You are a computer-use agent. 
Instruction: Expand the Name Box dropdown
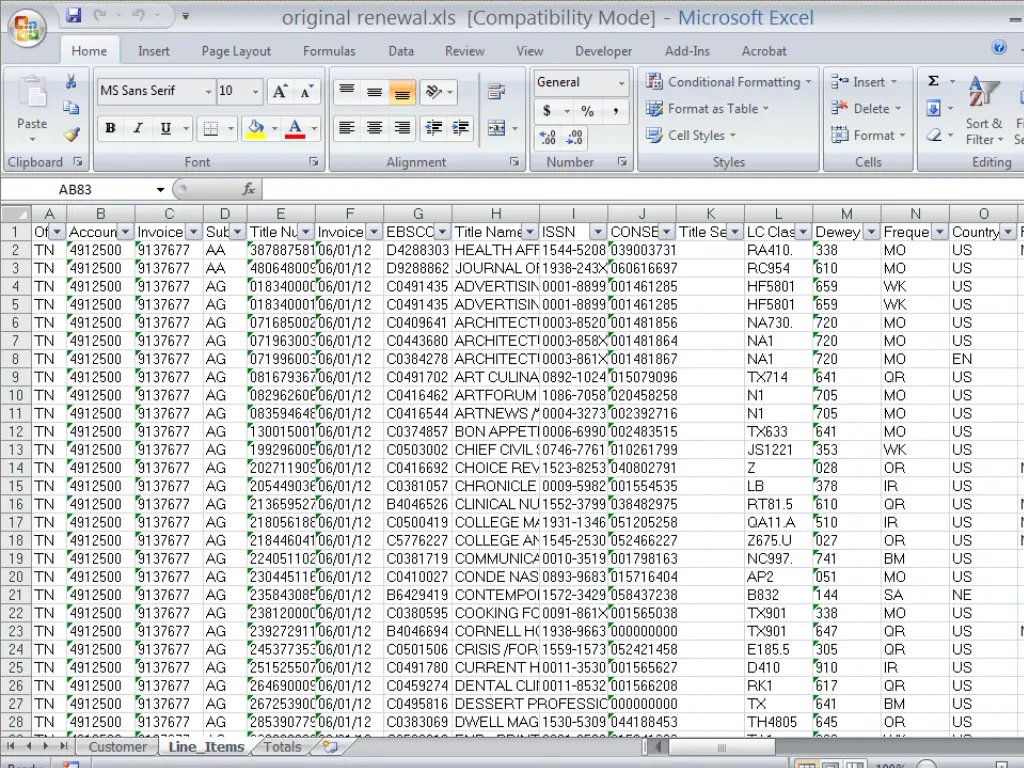click(160, 189)
